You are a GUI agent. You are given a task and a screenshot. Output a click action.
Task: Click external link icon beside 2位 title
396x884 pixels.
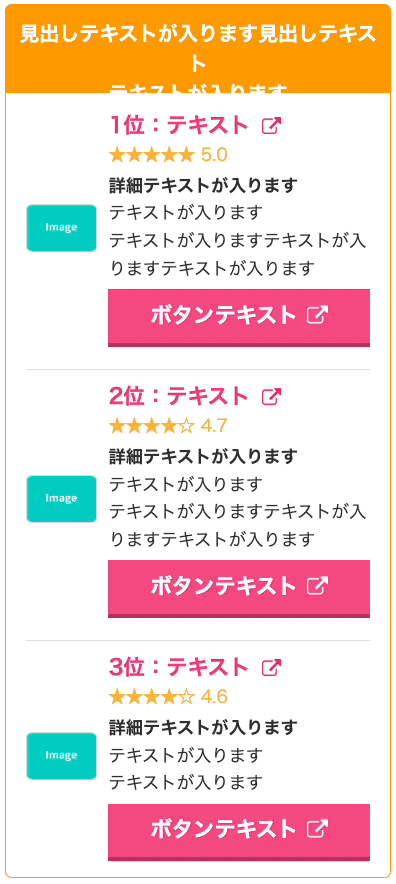pyautogui.click(x=271, y=397)
